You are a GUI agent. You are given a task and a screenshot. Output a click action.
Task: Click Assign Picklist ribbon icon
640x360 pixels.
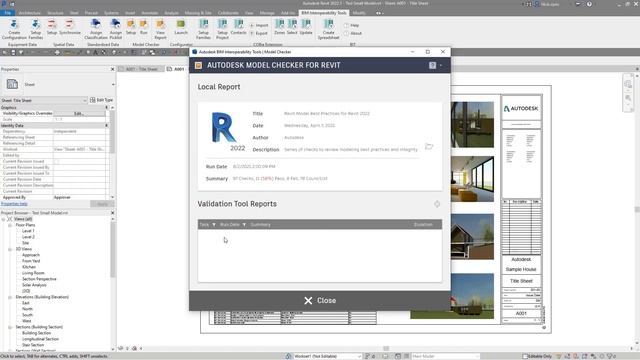(x=116, y=29)
